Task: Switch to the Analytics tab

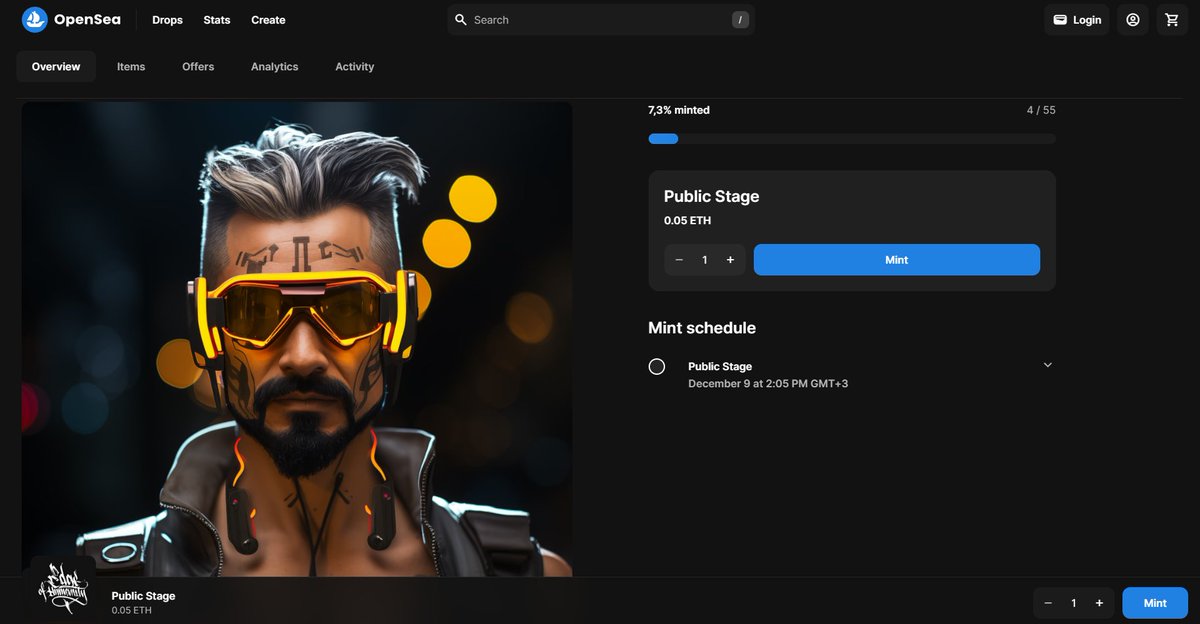Action: (274, 66)
